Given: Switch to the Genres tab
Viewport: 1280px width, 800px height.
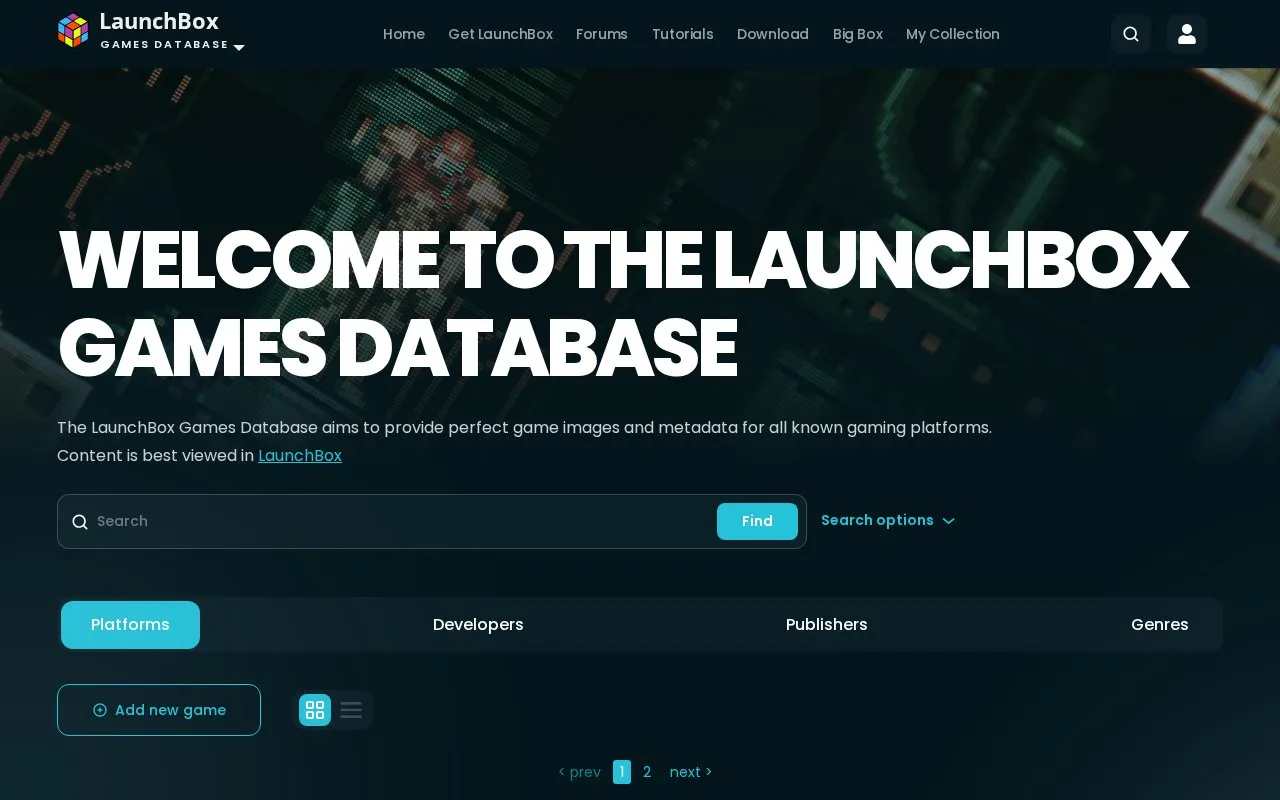Looking at the screenshot, I should point(1160,625).
